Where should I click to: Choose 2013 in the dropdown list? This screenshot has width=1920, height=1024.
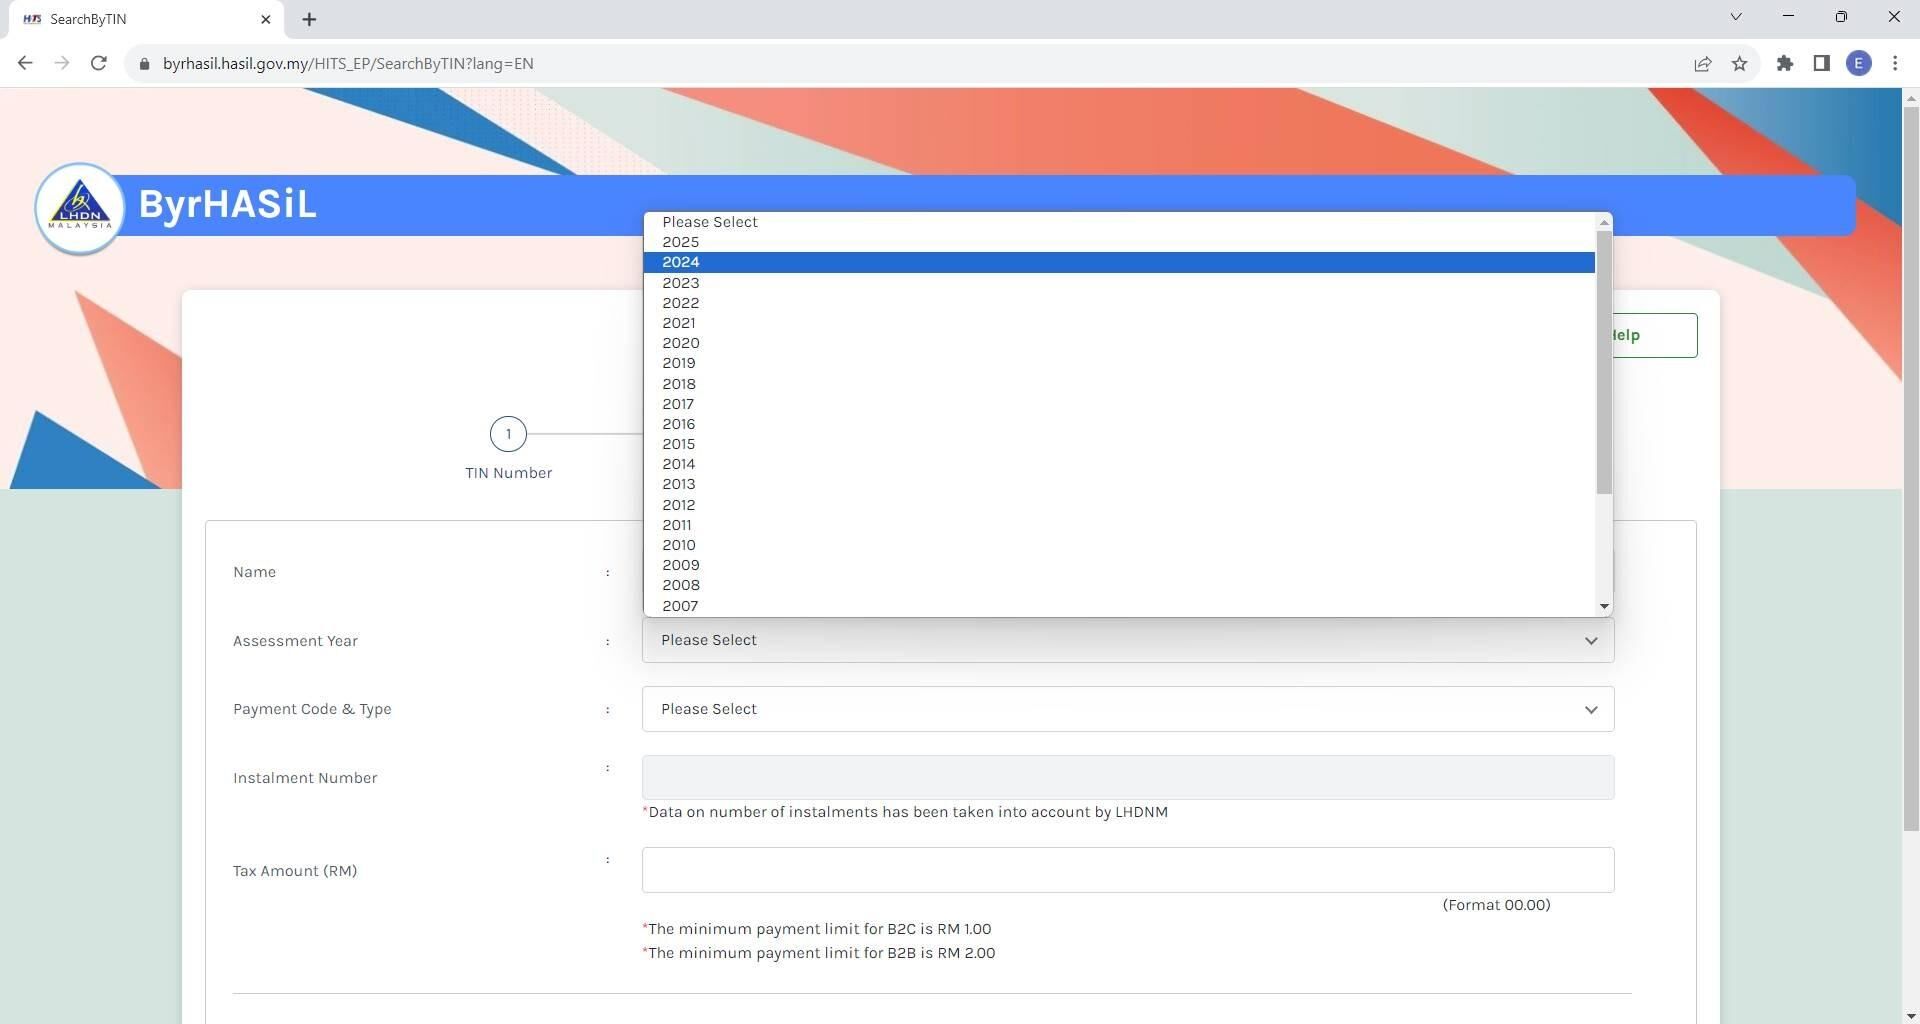(x=1119, y=484)
